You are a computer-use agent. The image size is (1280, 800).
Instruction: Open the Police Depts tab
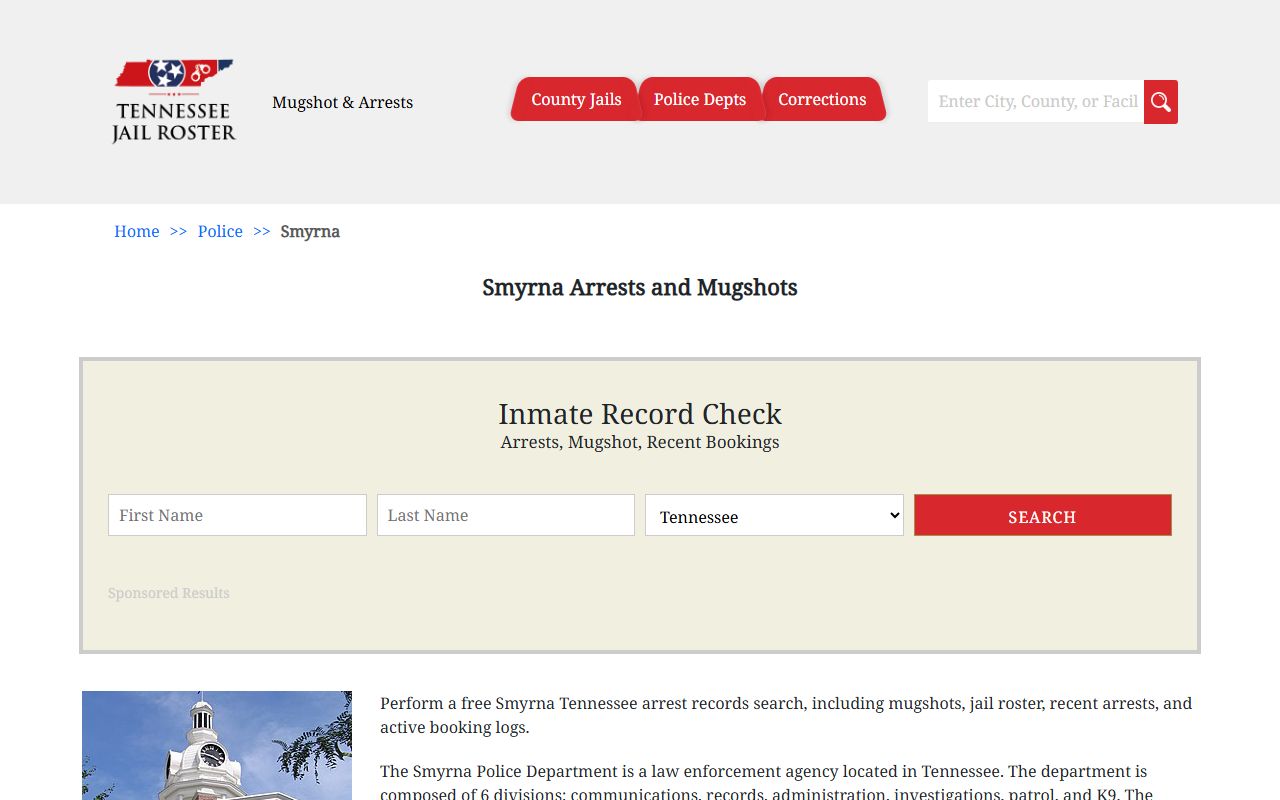click(700, 99)
